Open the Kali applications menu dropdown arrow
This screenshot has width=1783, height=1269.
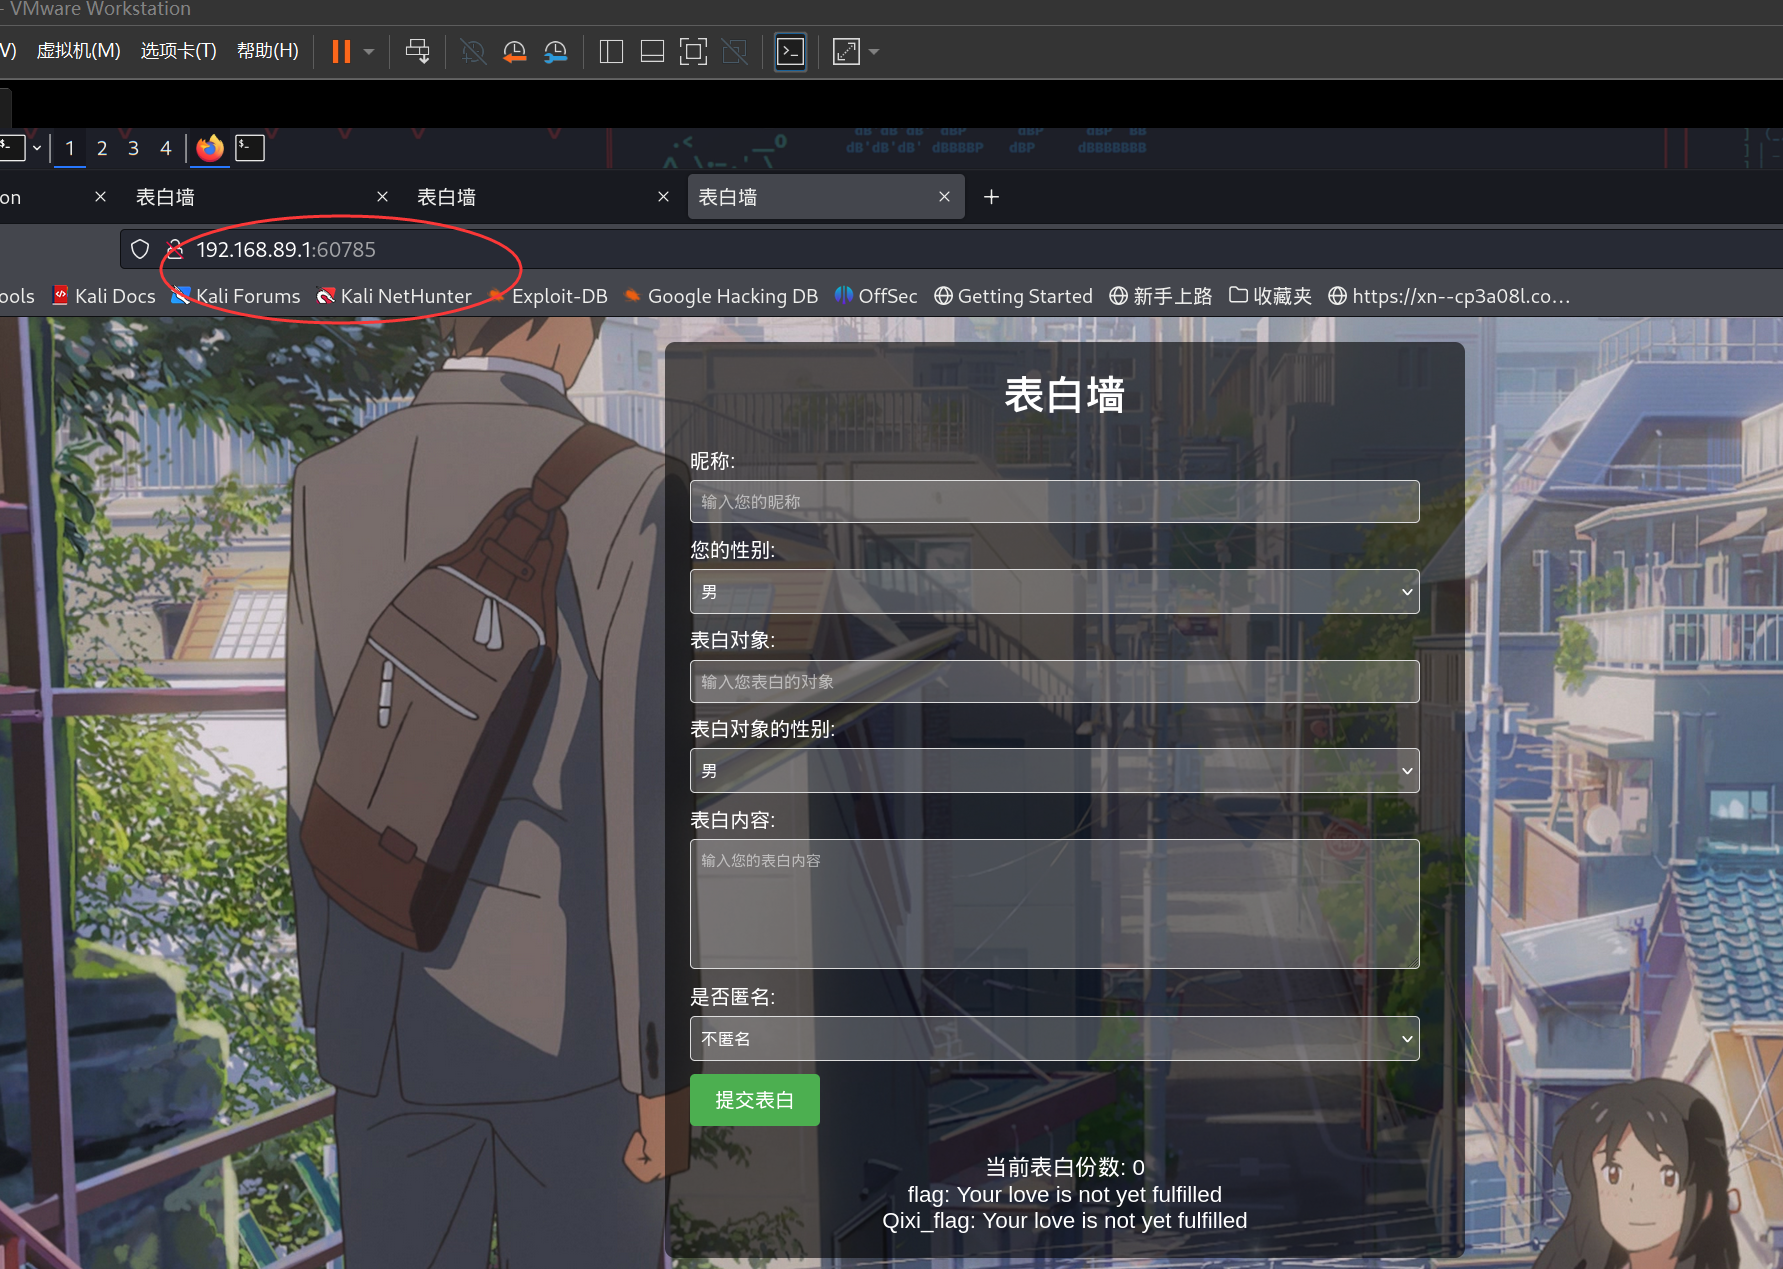coord(37,148)
